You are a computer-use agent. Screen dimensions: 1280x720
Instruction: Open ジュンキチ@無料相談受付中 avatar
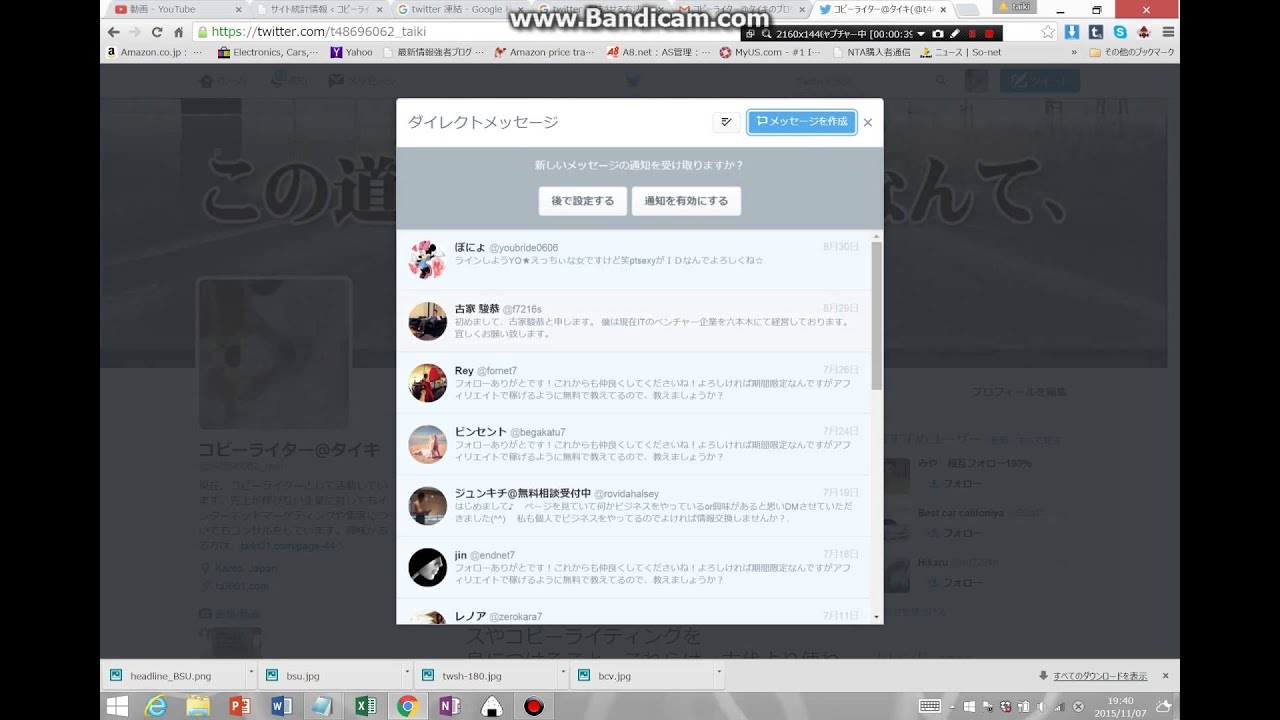coord(428,506)
